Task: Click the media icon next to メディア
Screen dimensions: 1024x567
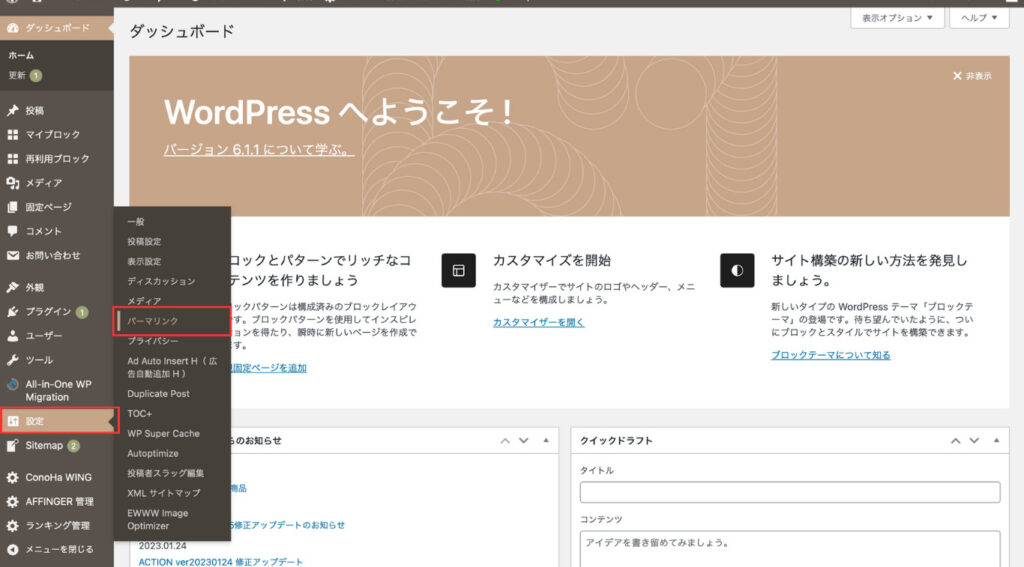Action: (12, 183)
